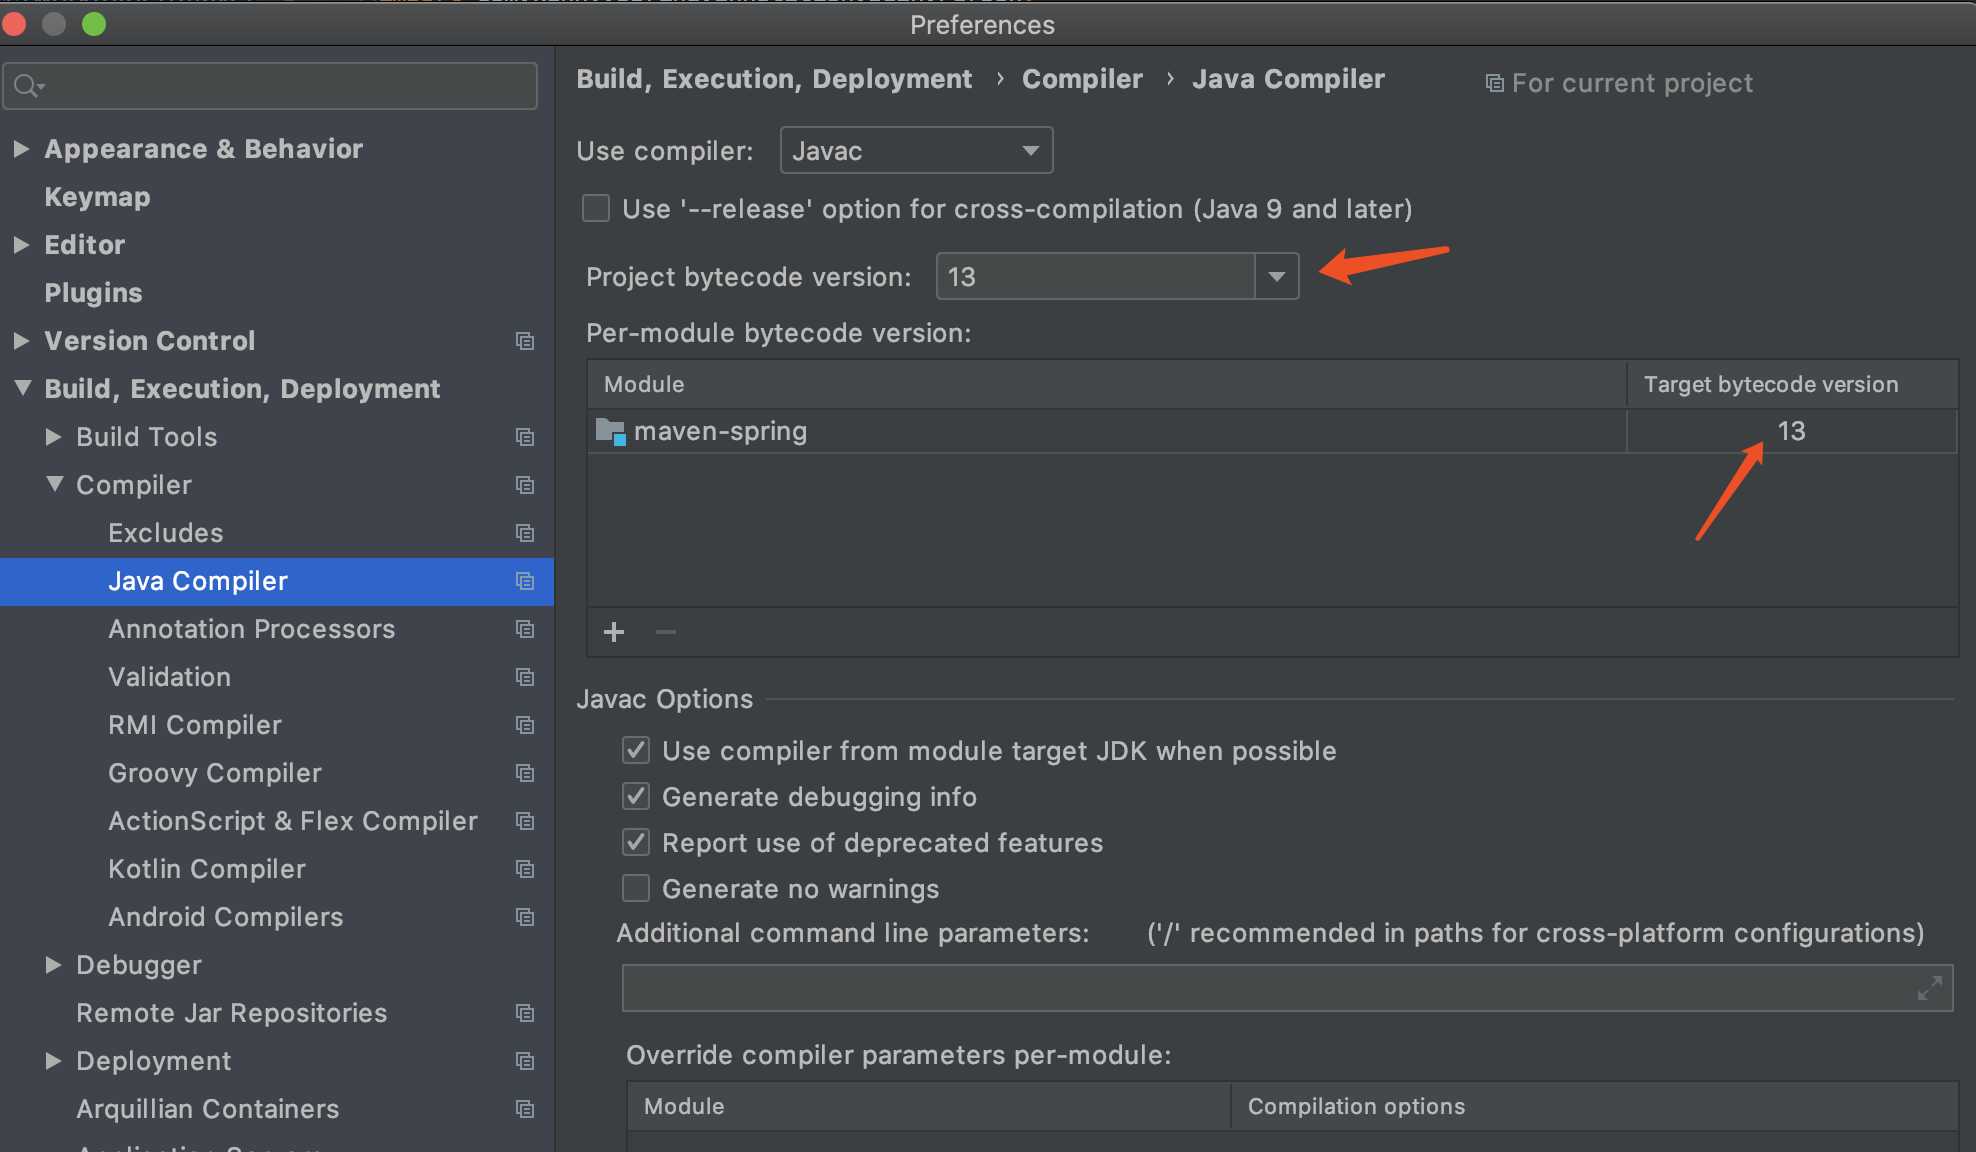Screen dimensions: 1976x1152
Task: Select Excludes under Compiler
Action: (x=165, y=533)
